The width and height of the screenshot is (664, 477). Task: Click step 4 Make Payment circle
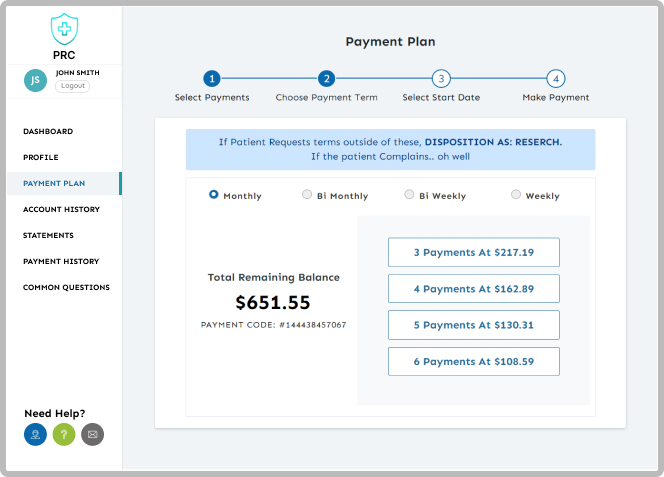tap(556, 79)
